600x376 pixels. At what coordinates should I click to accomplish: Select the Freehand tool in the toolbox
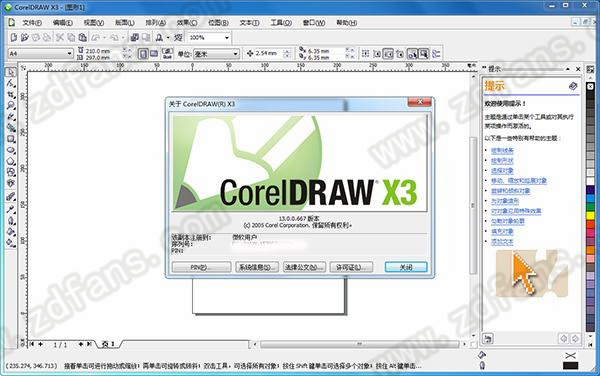(x=11, y=117)
